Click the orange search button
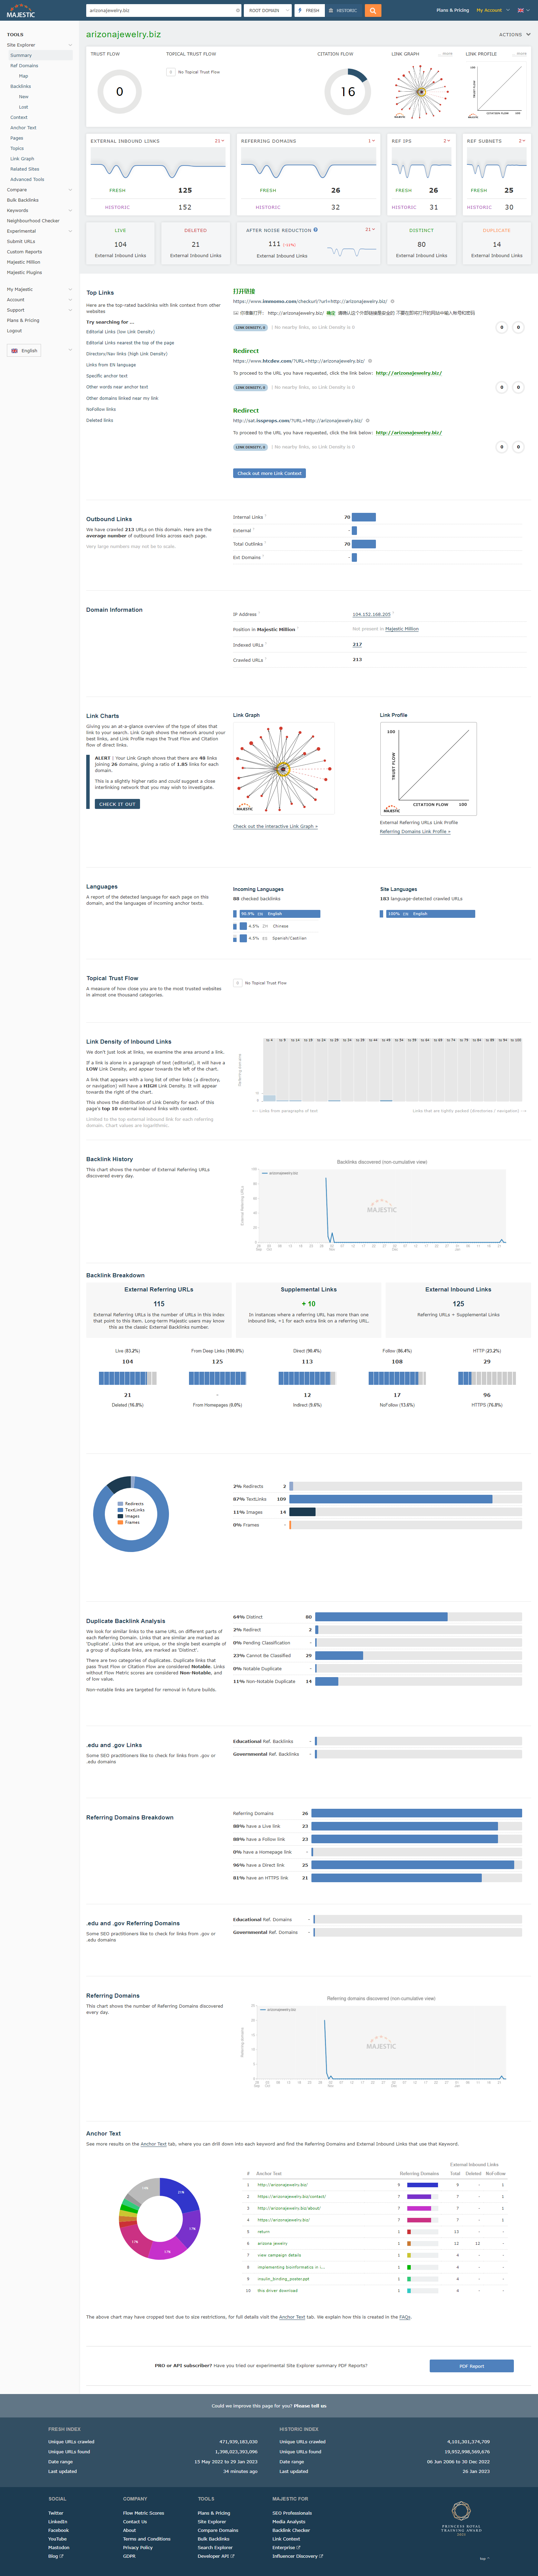This screenshot has height=2576, width=538. 373,10
